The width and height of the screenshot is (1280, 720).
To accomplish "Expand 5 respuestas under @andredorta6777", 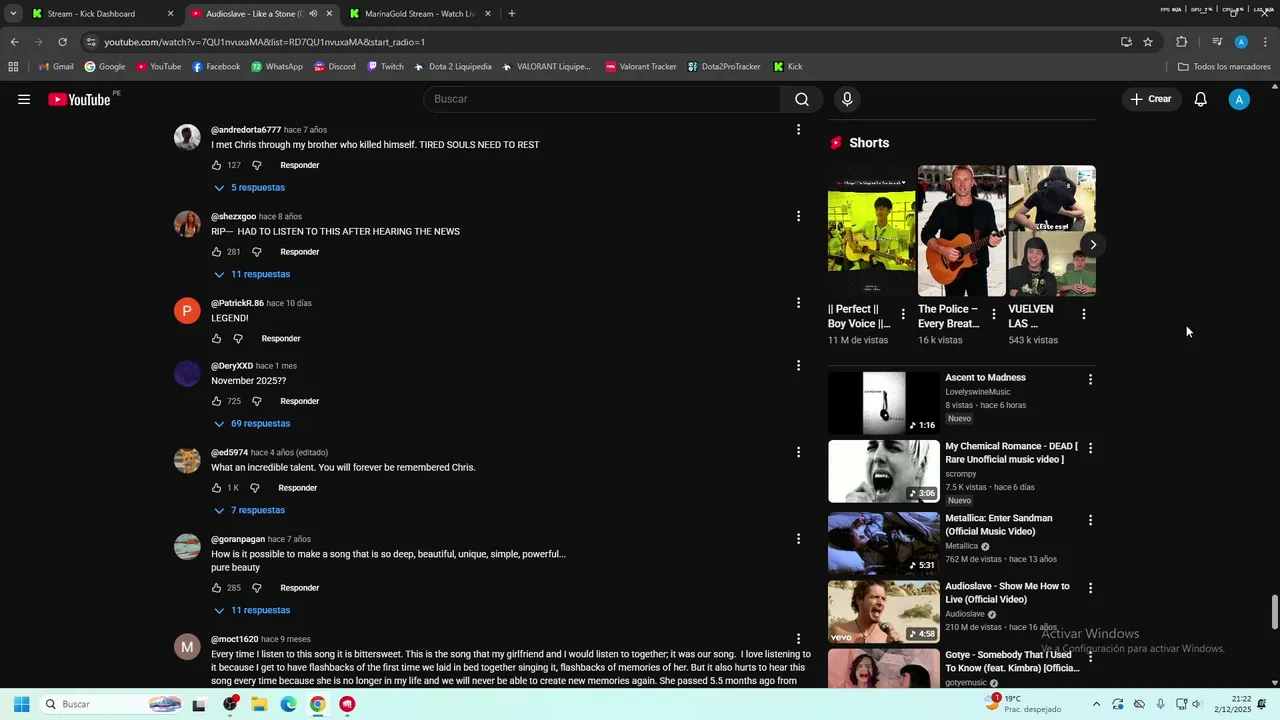I will 249,187.
